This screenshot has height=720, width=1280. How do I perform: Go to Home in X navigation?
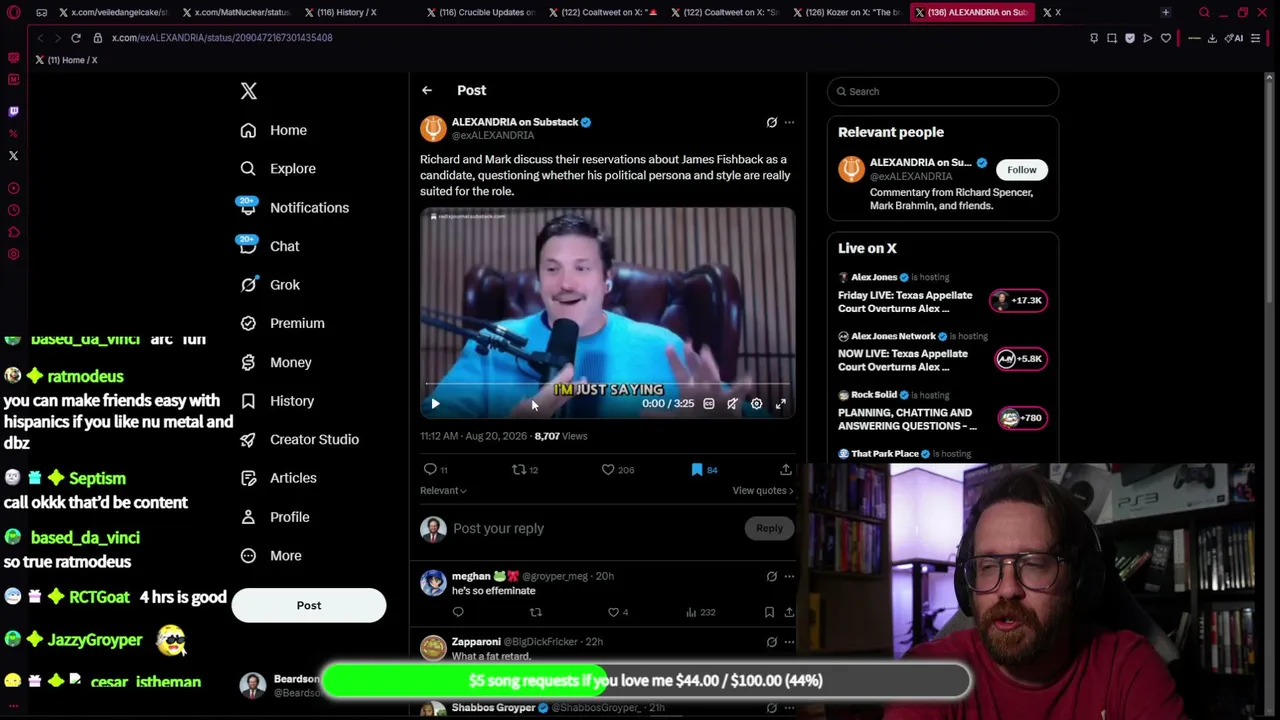coord(274,130)
